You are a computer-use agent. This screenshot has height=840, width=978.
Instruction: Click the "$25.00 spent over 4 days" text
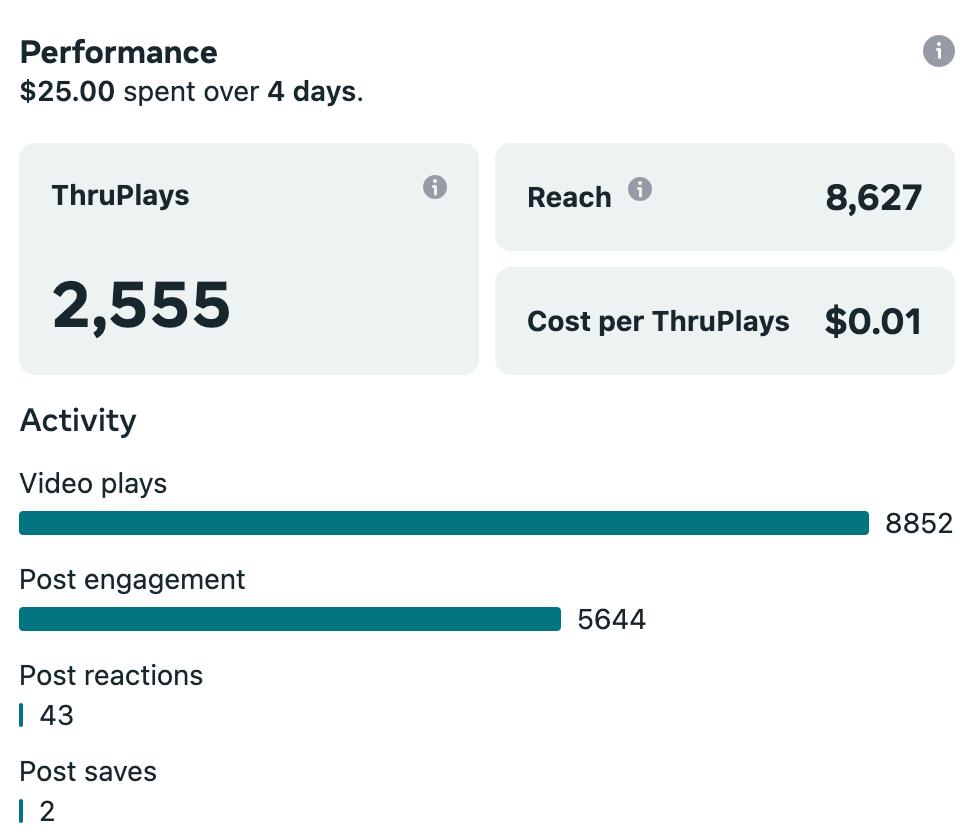click(191, 93)
